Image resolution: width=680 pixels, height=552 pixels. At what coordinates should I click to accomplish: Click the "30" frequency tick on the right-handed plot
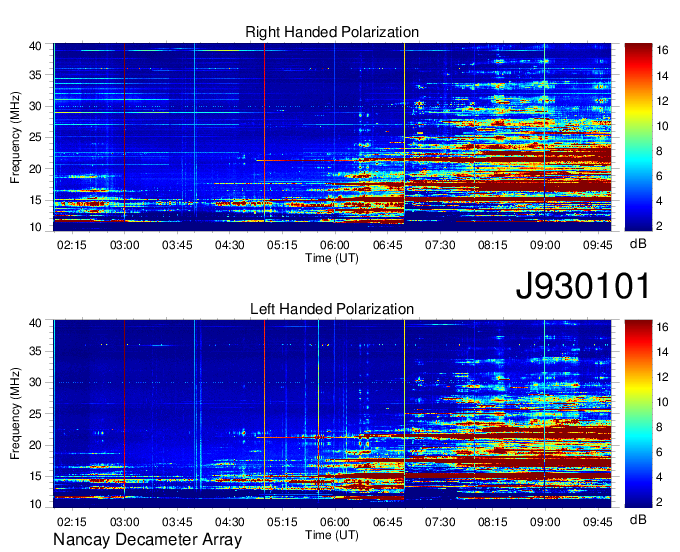(36, 106)
